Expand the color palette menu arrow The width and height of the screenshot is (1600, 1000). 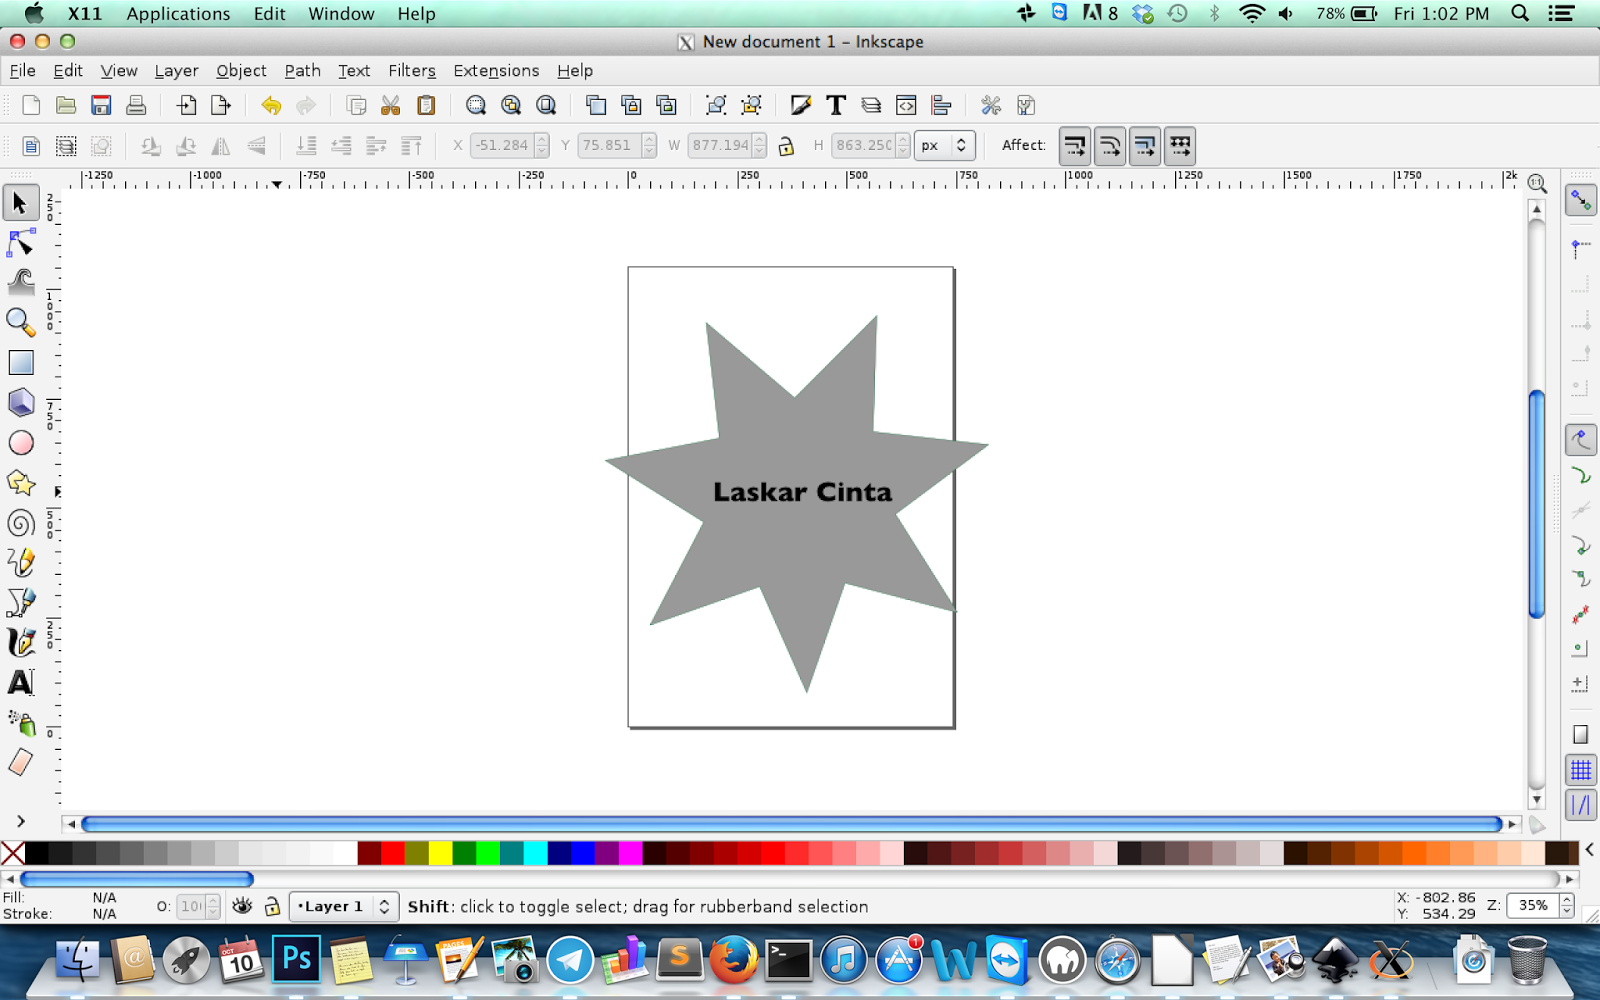pos(1589,851)
